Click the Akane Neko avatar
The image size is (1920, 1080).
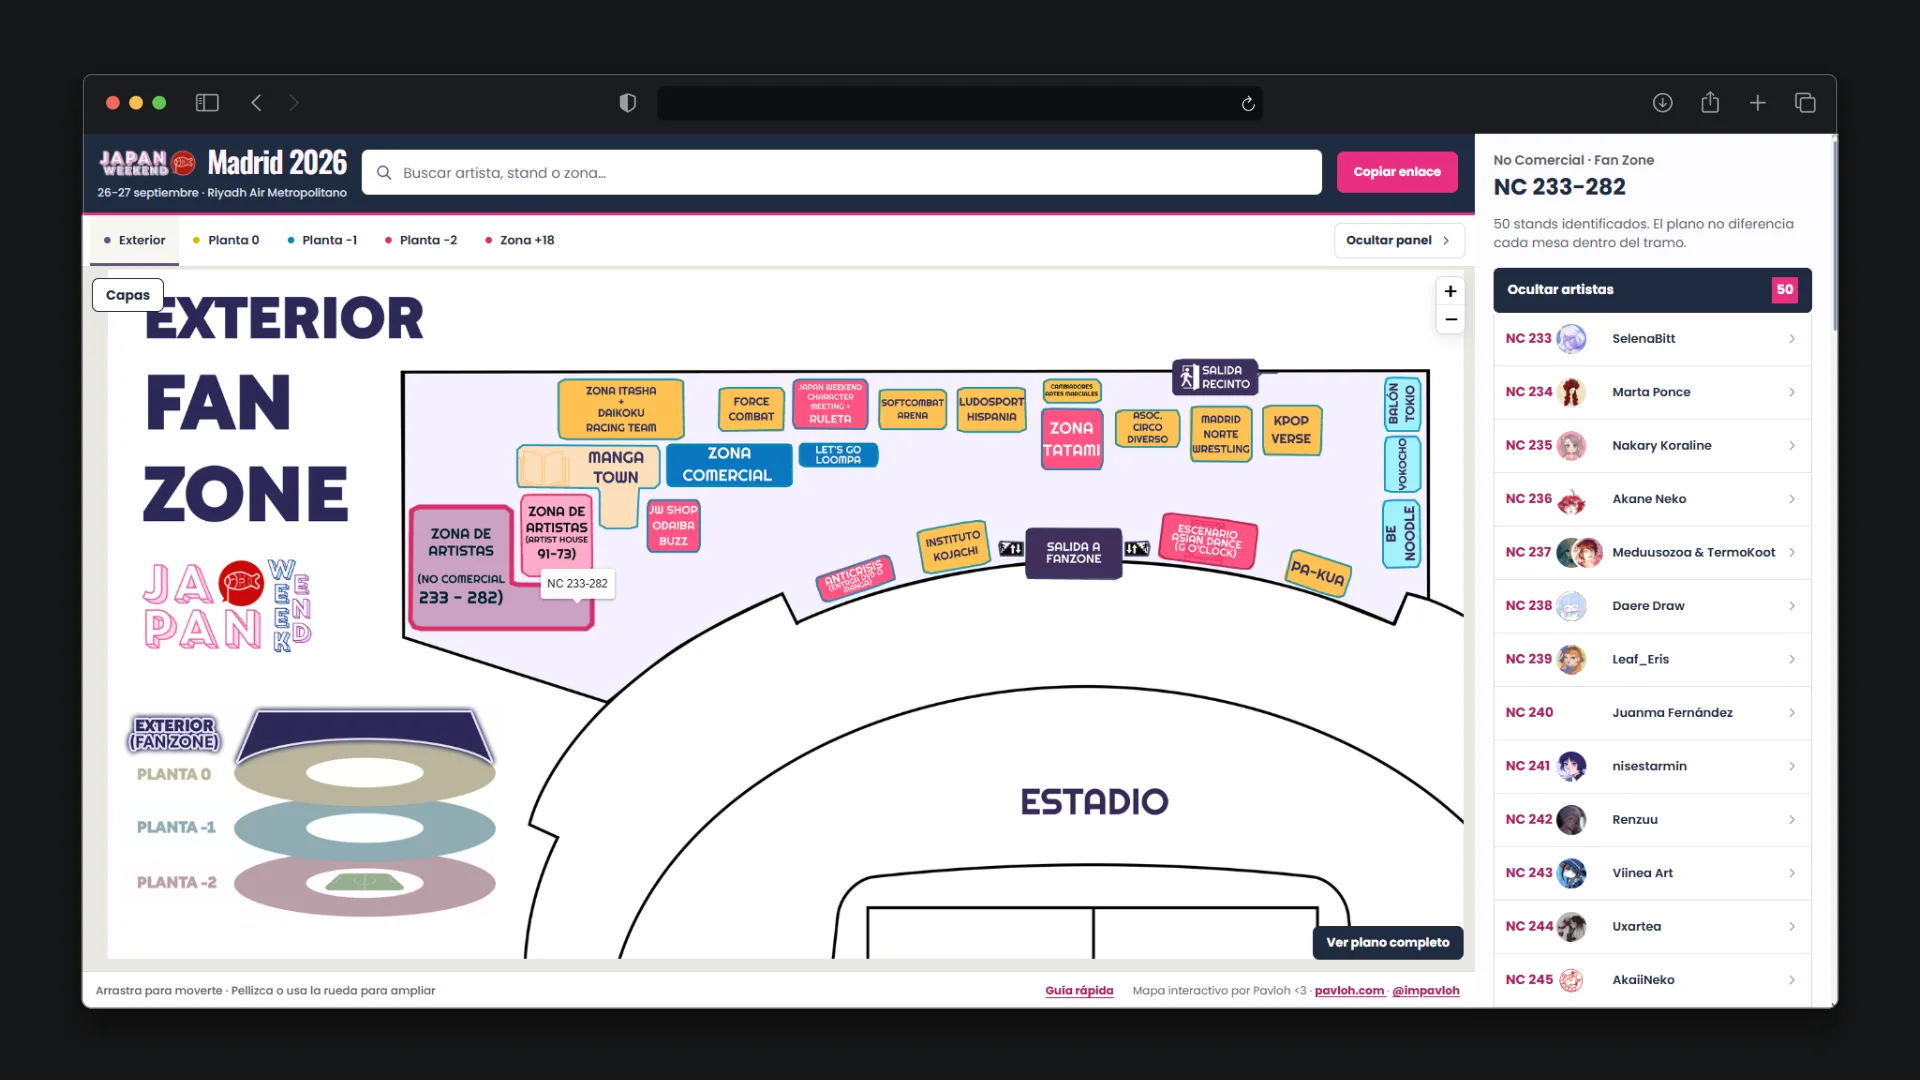coord(1571,499)
